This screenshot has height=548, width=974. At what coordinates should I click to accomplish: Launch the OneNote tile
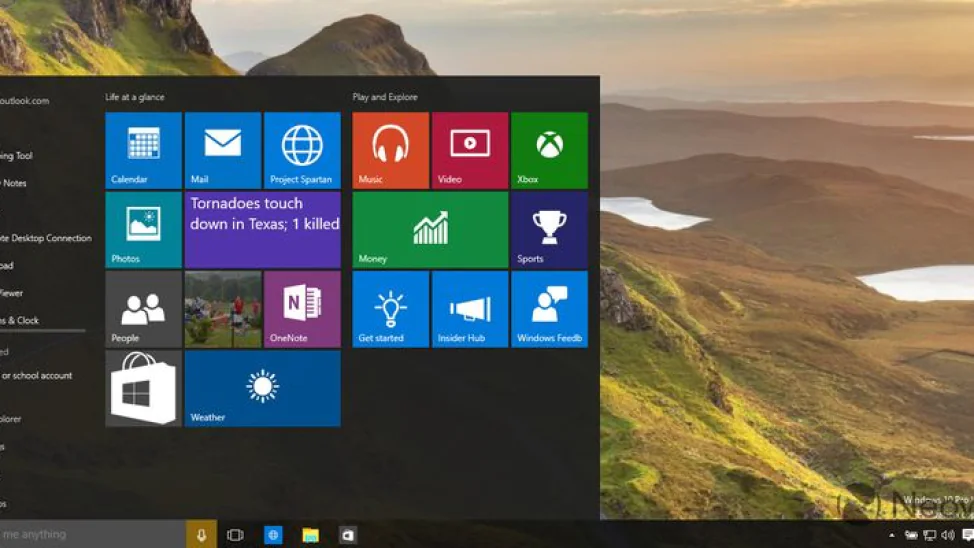303,309
